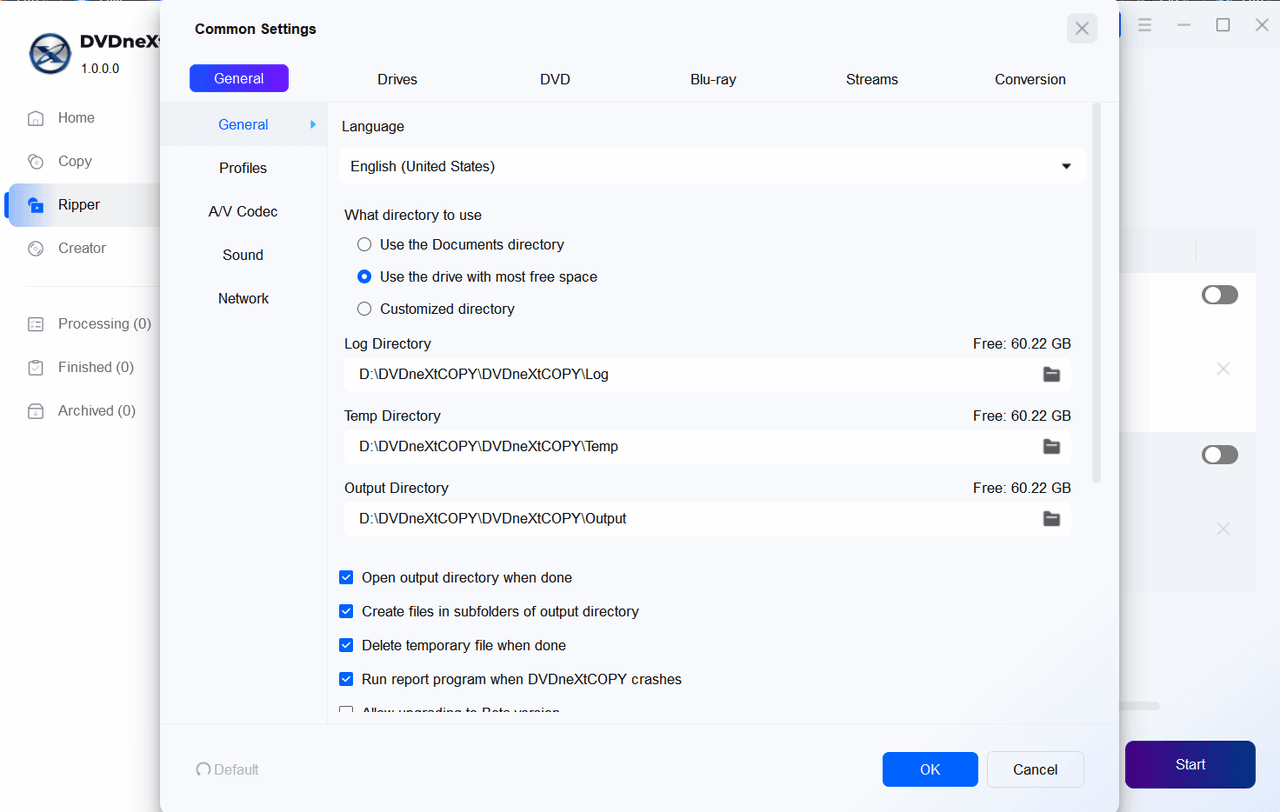Click the Language dropdown arrow
The image size is (1280, 812).
(1066, 166)
